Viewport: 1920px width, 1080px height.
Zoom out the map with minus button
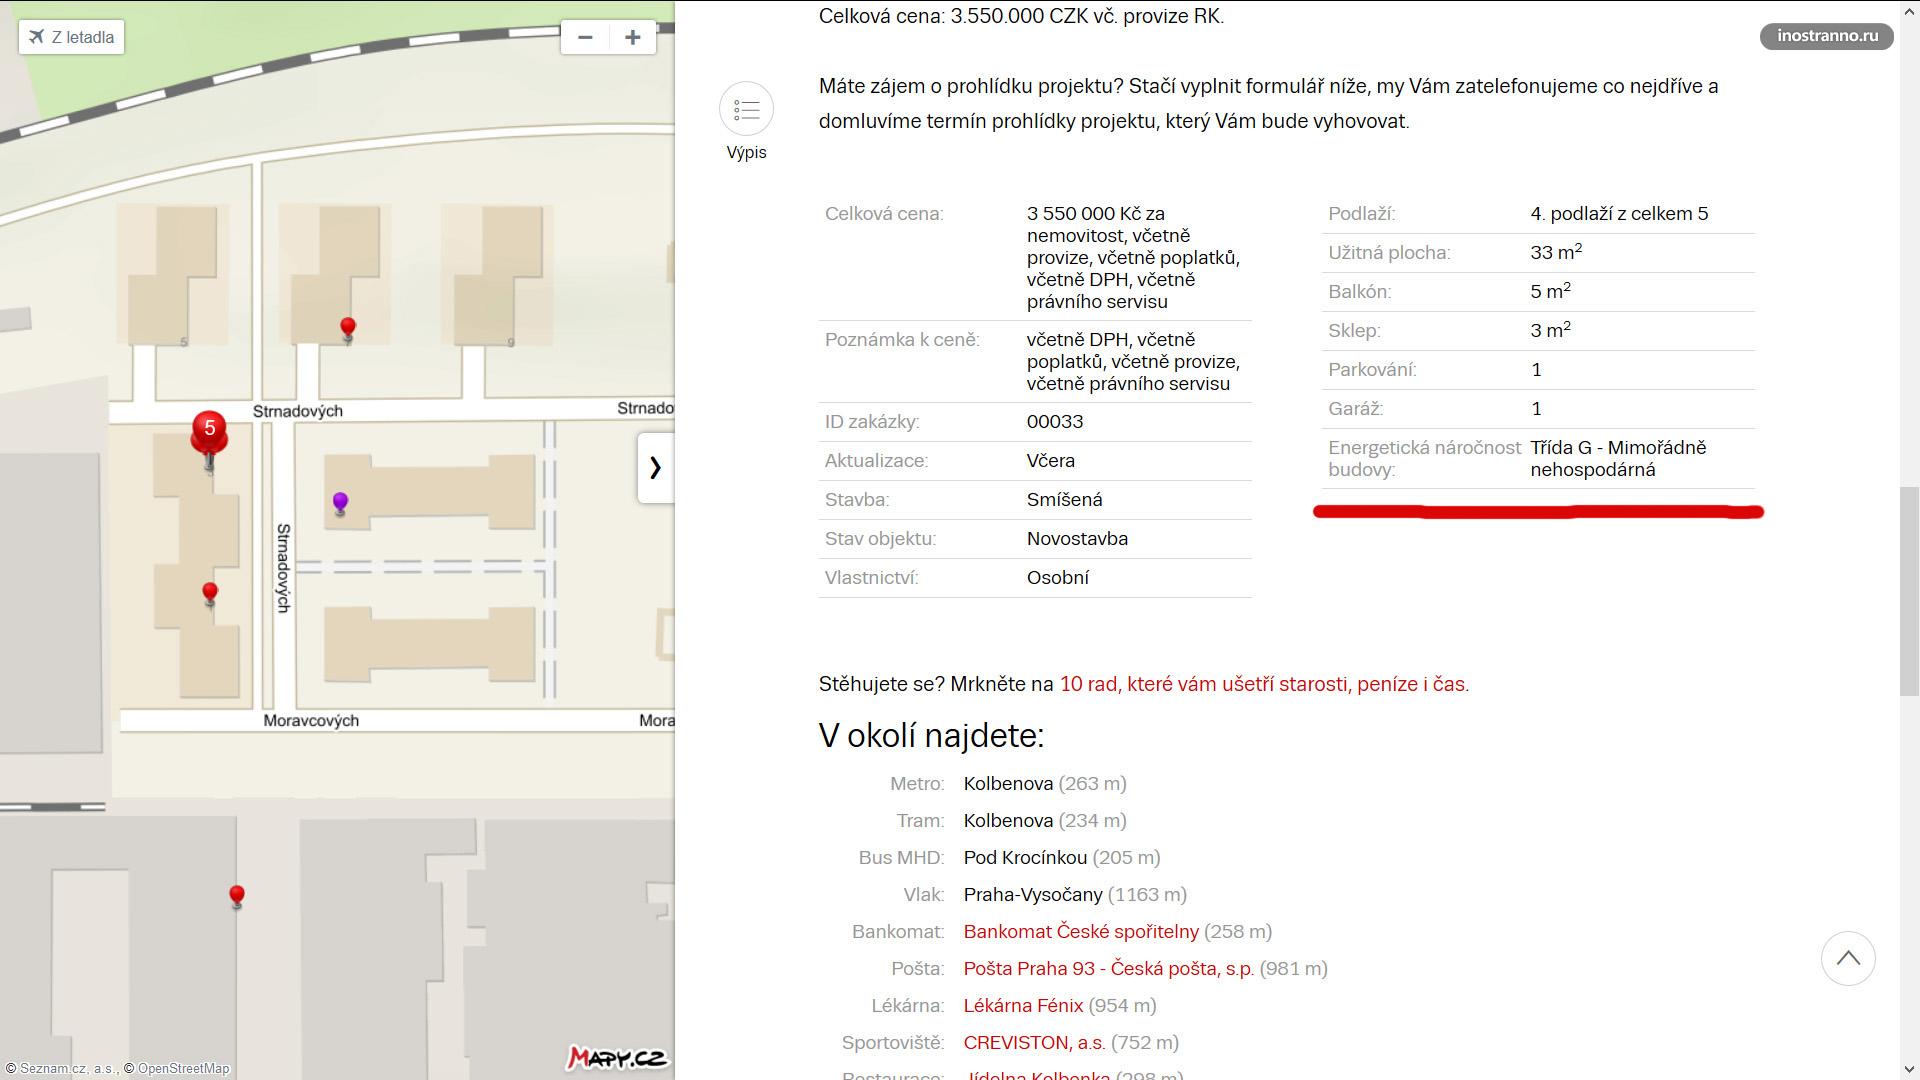pos(585,37)
